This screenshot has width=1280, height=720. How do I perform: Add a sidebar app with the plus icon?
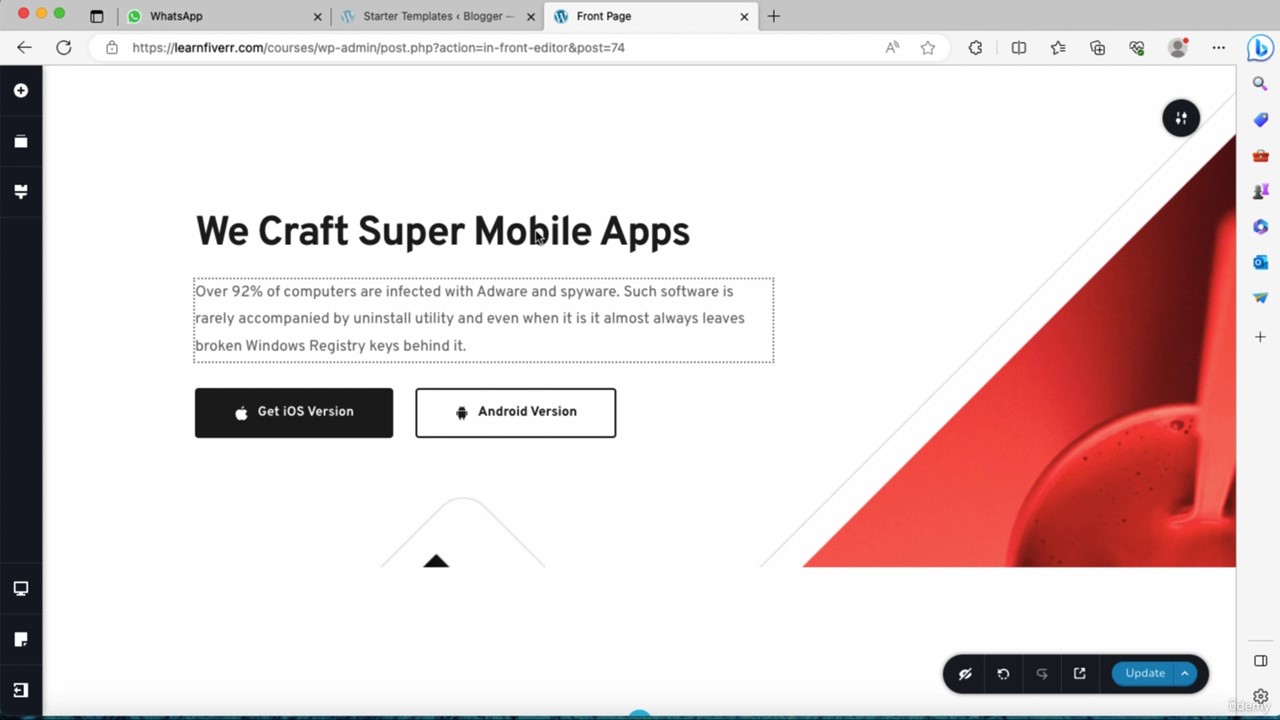coord(1260,337)
